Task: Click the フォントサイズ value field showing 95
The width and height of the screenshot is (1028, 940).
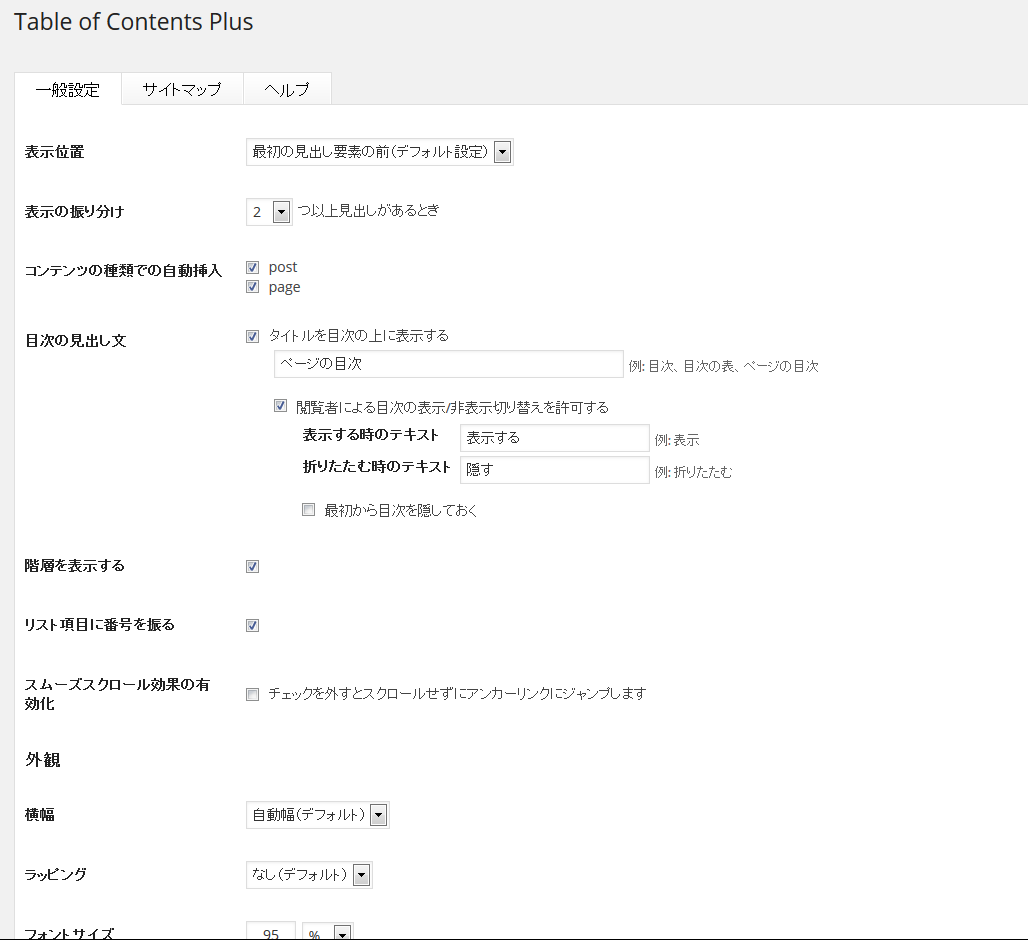Action: click(x=271, y=931)
